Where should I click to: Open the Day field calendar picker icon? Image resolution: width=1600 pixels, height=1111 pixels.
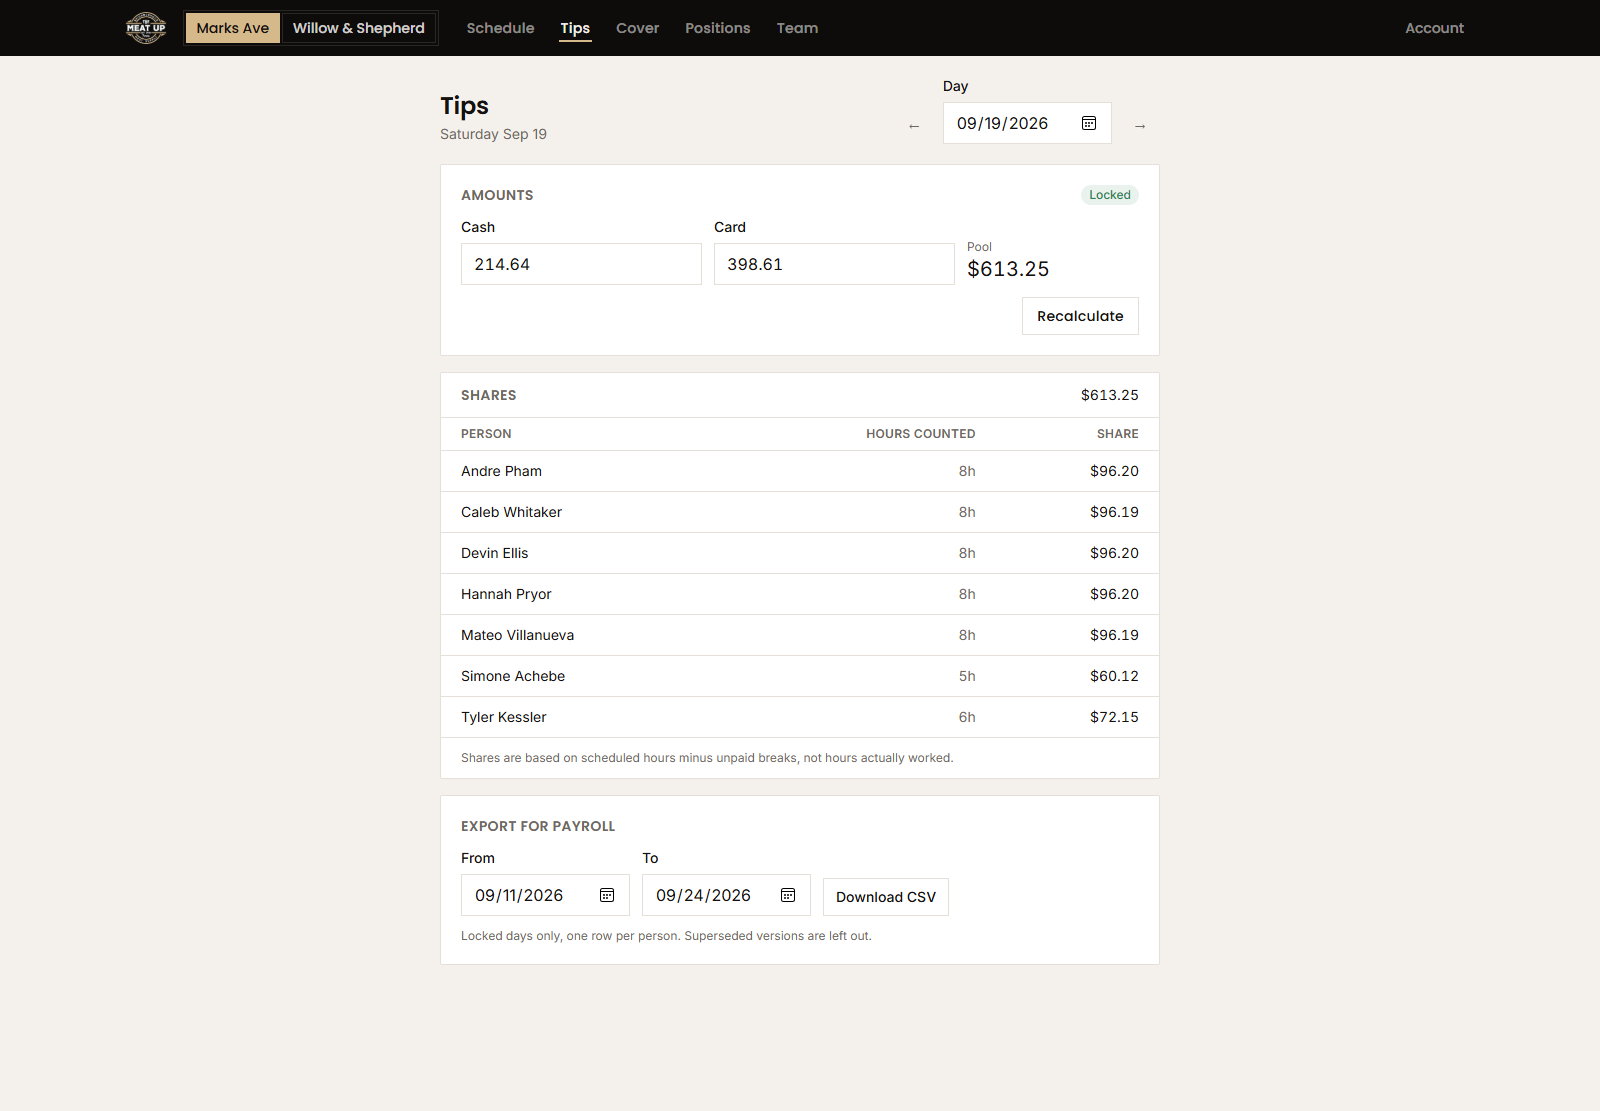point(1089,123)
